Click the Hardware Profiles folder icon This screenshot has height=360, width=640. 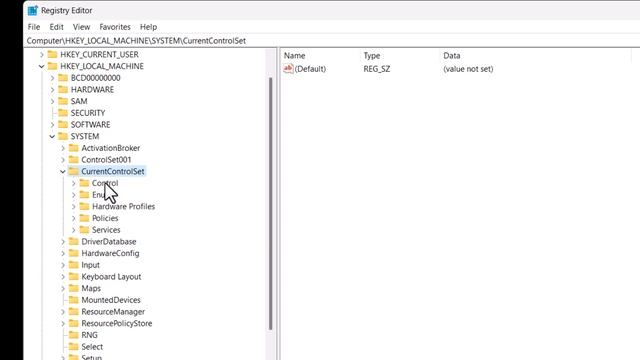pyautogui.click(x=84, y=206)
